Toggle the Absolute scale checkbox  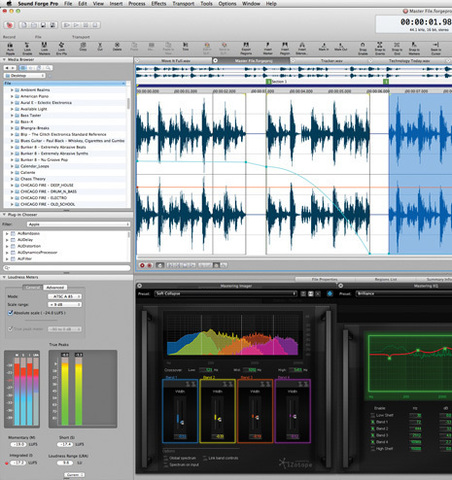pos(10,313)
